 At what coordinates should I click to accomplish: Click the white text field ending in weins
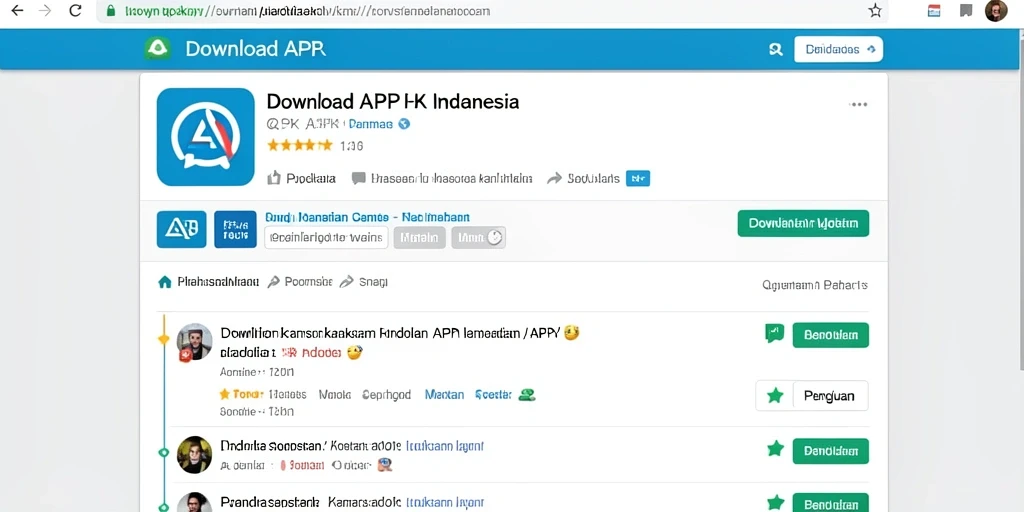point(326,238)
